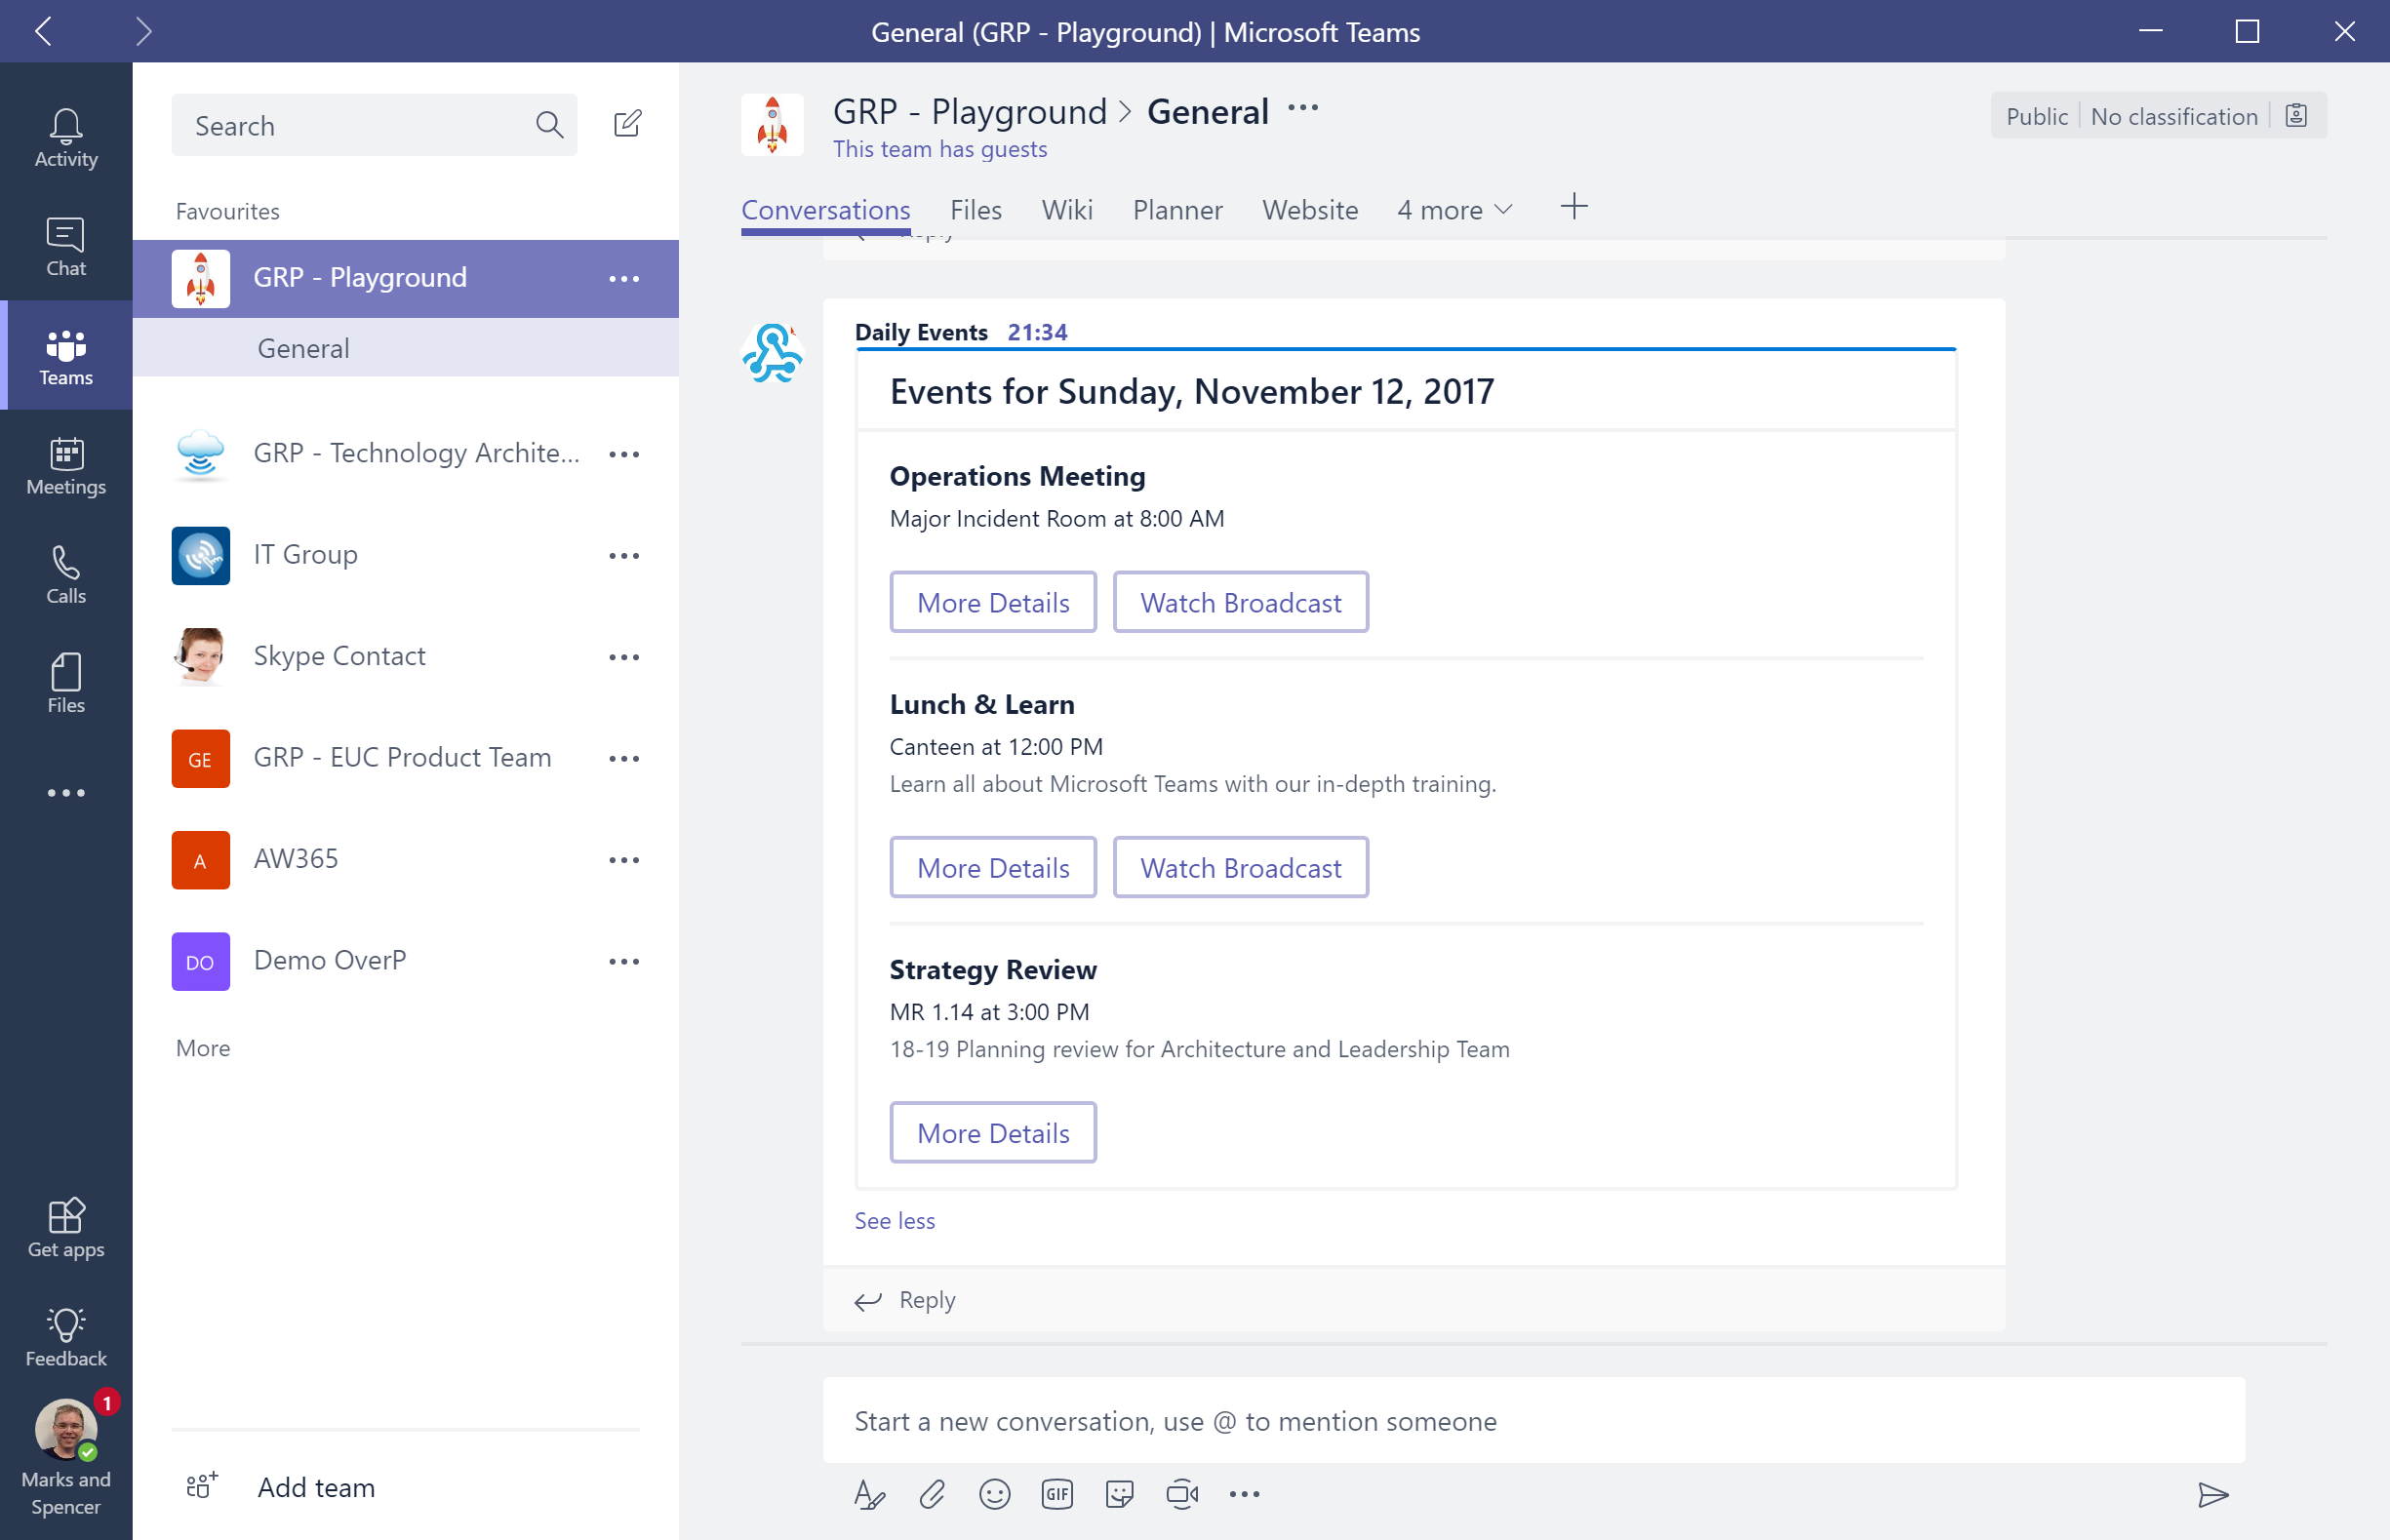The width and height of the screenshot is (2390, 1540).
Task: Open Skype Contact team options menu
Action: click(624, 657)
